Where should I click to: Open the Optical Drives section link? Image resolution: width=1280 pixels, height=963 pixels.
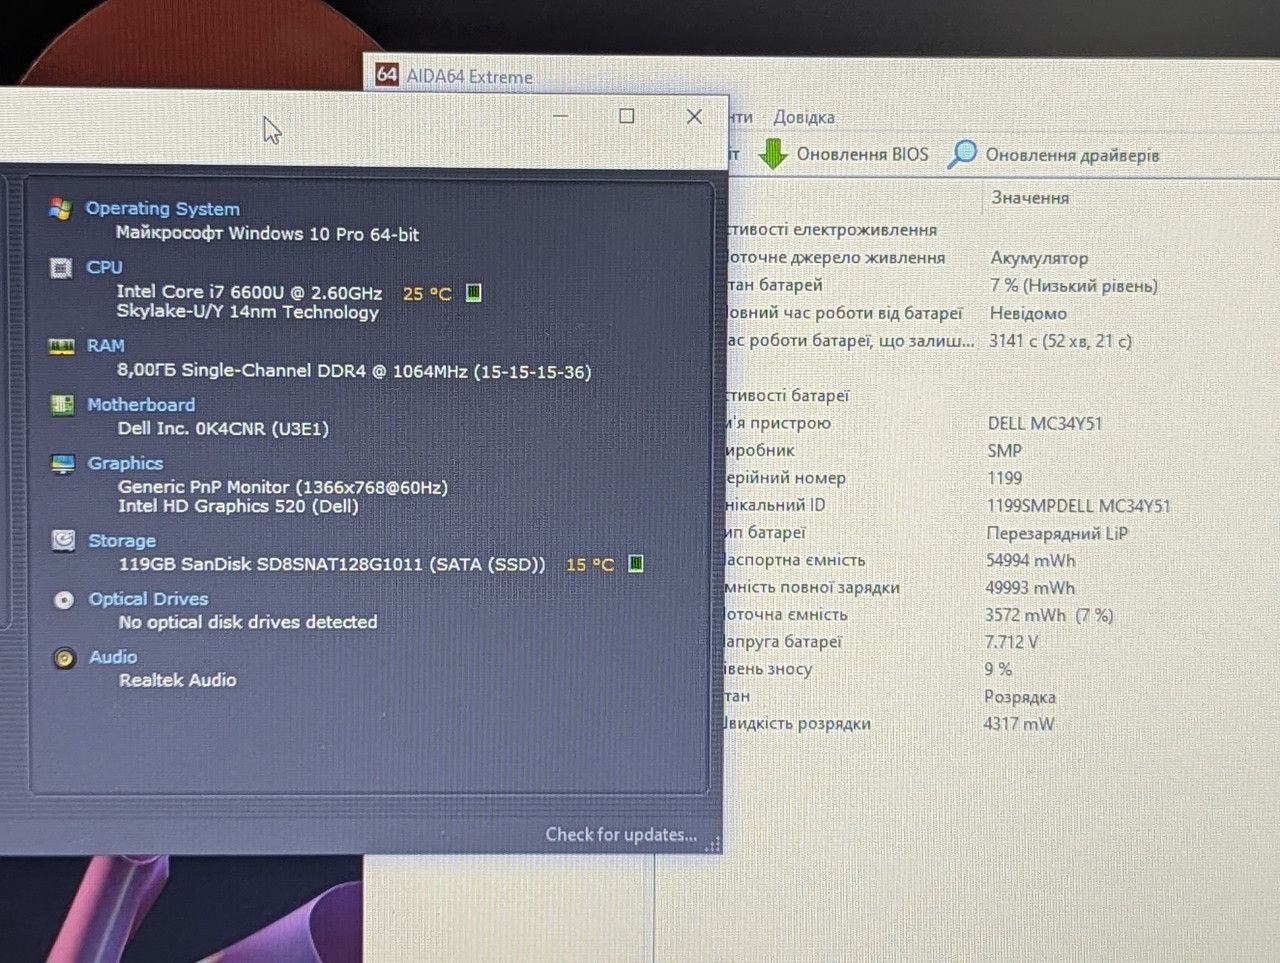(149, 599)
